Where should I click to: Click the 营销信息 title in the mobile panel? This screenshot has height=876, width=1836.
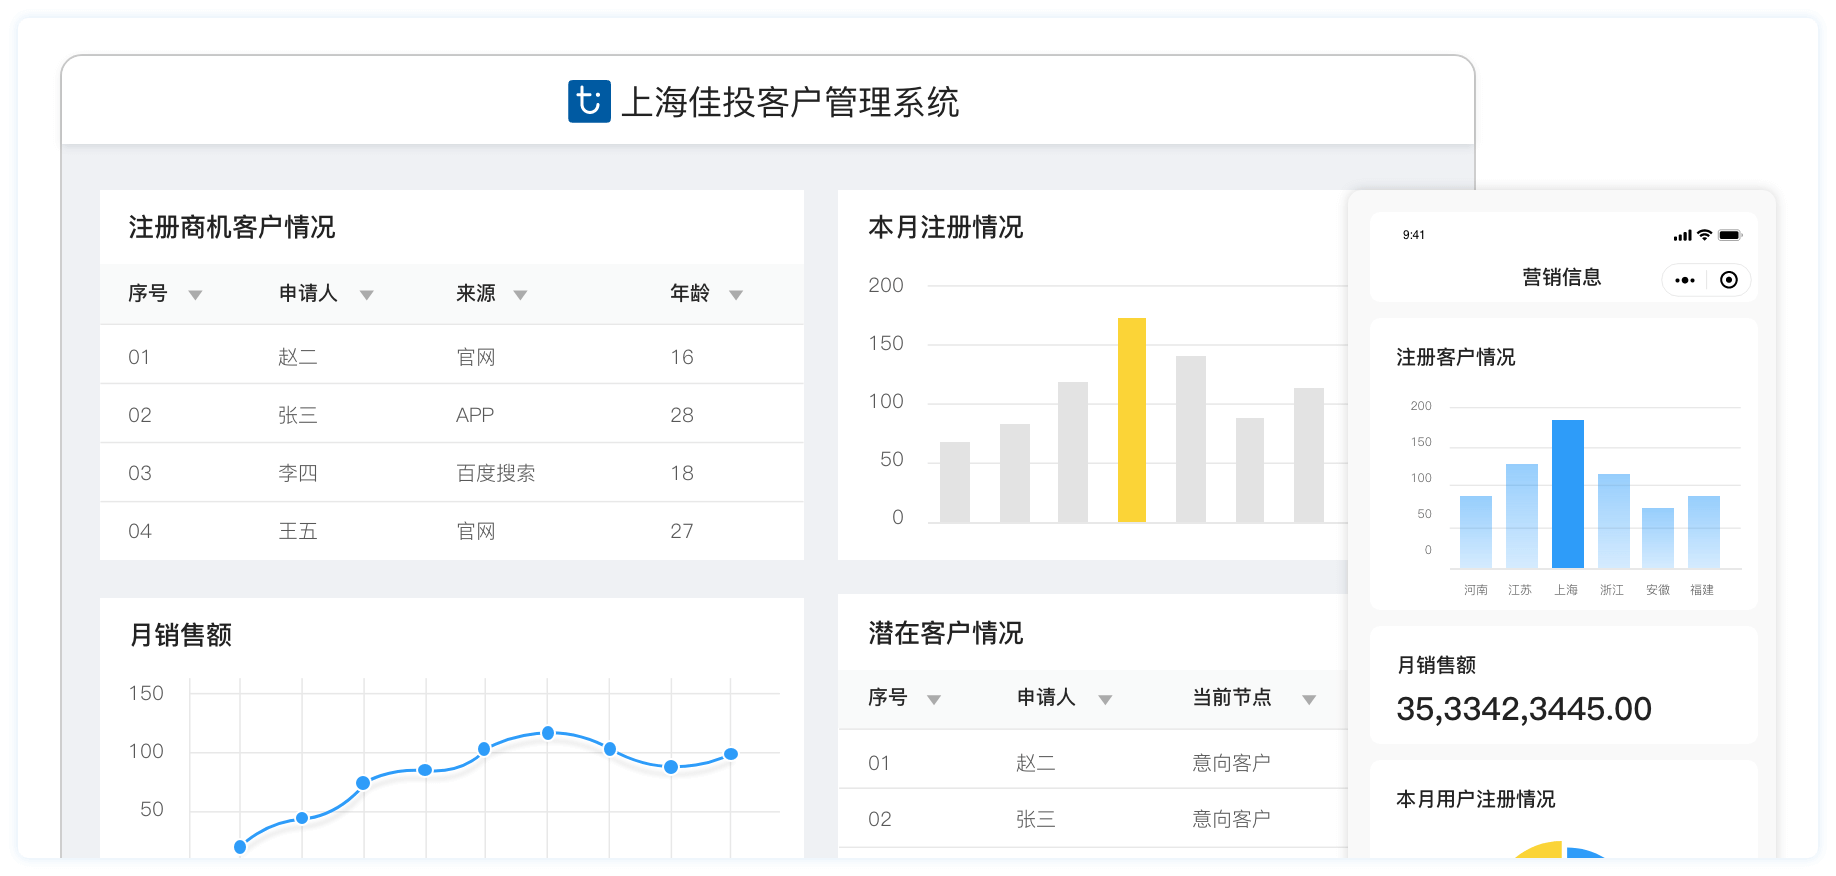tap(1561, 277)
